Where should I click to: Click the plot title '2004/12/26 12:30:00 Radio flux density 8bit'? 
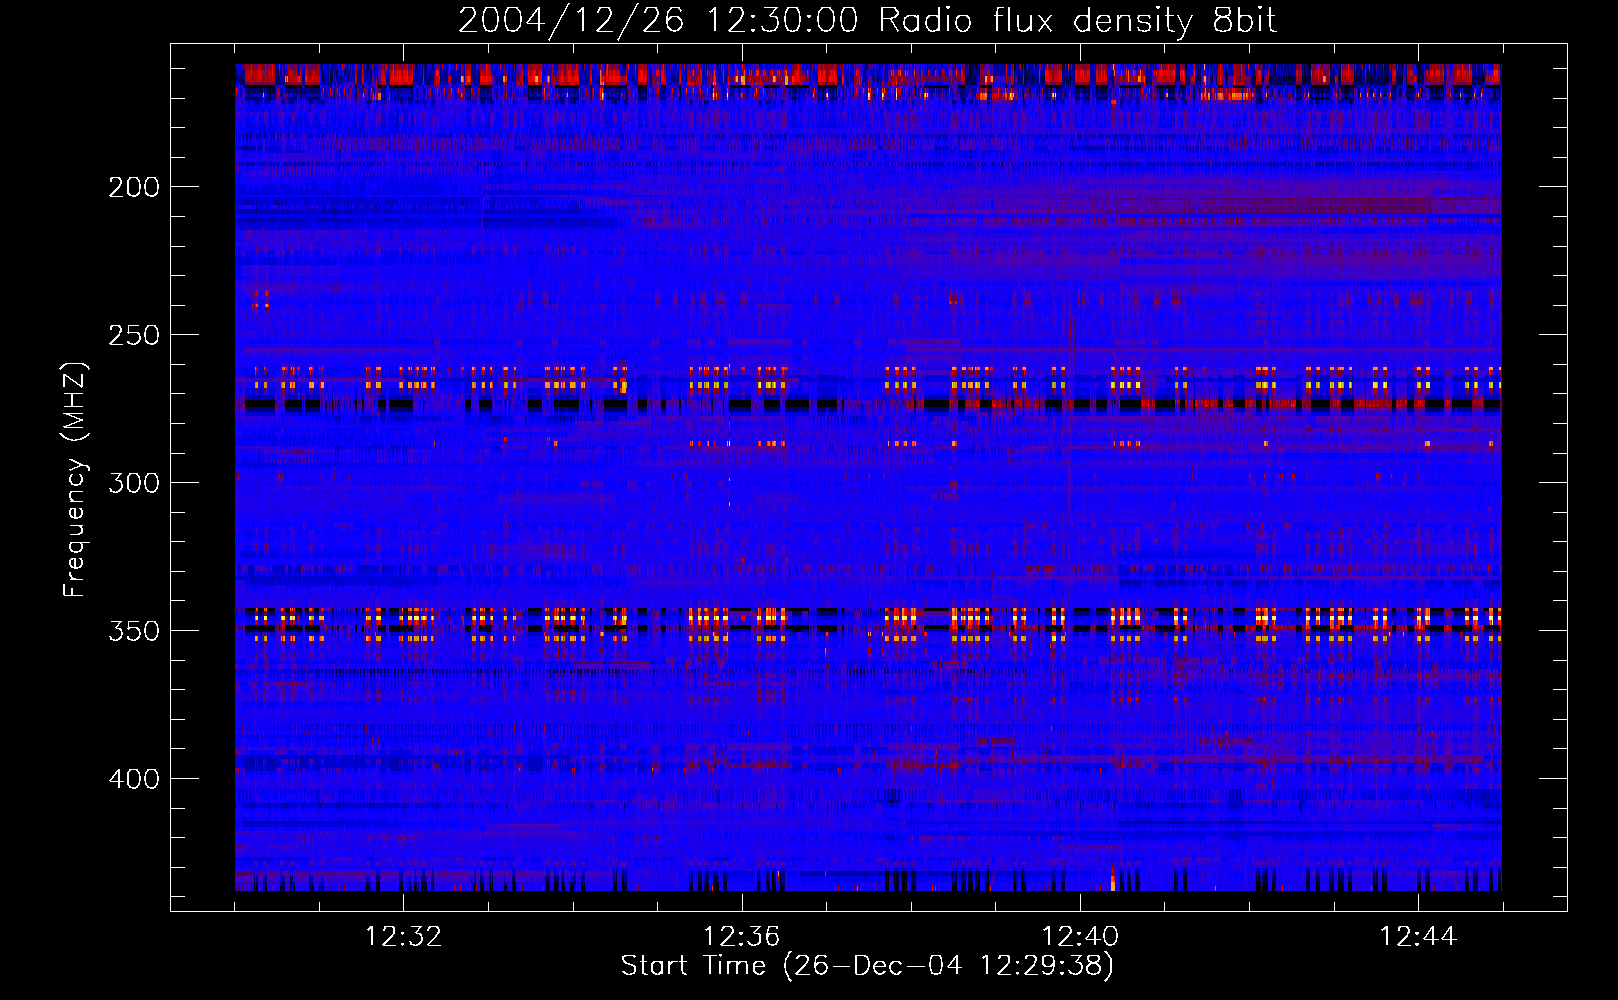click(x=867, y=21)
